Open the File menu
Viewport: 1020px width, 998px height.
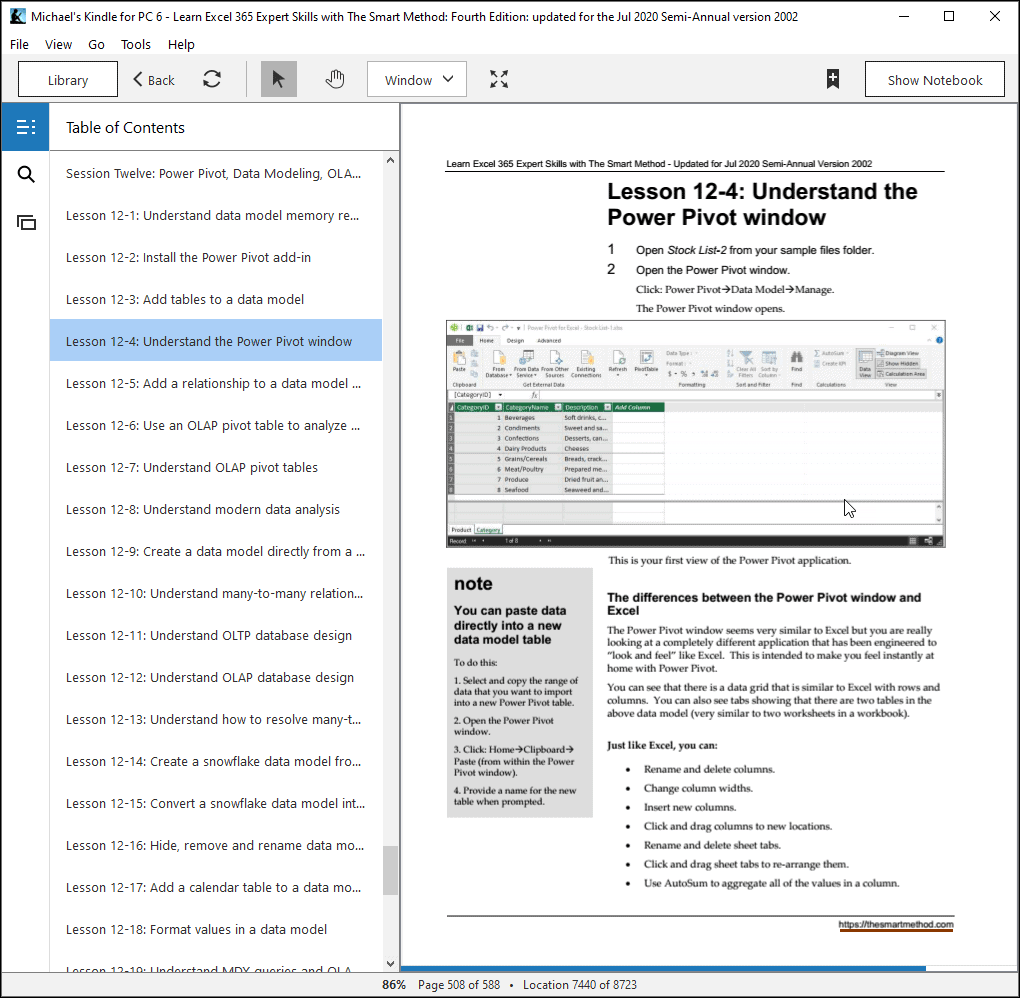tap(20, 44)
